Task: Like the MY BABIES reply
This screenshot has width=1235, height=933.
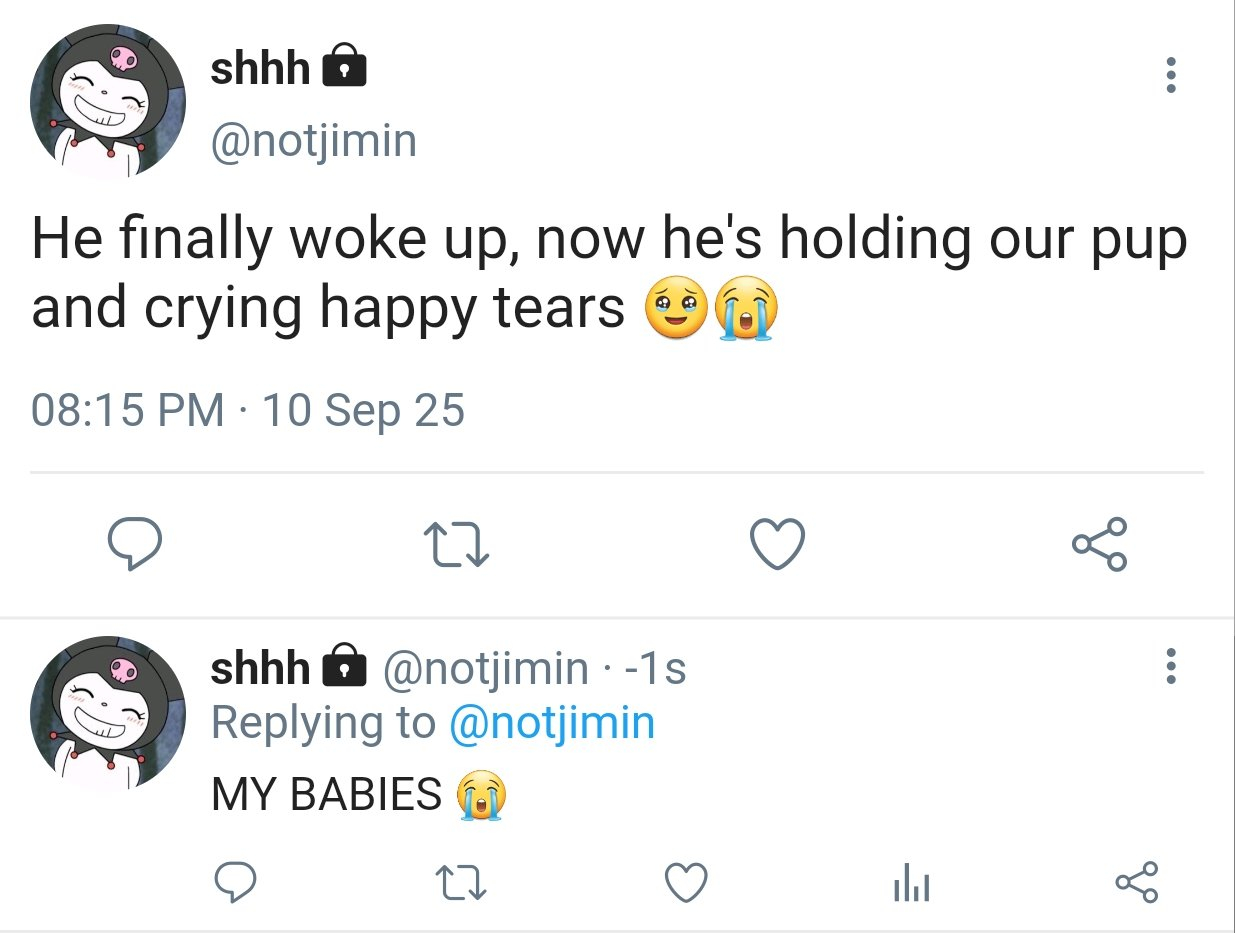Action: [687, 881]
